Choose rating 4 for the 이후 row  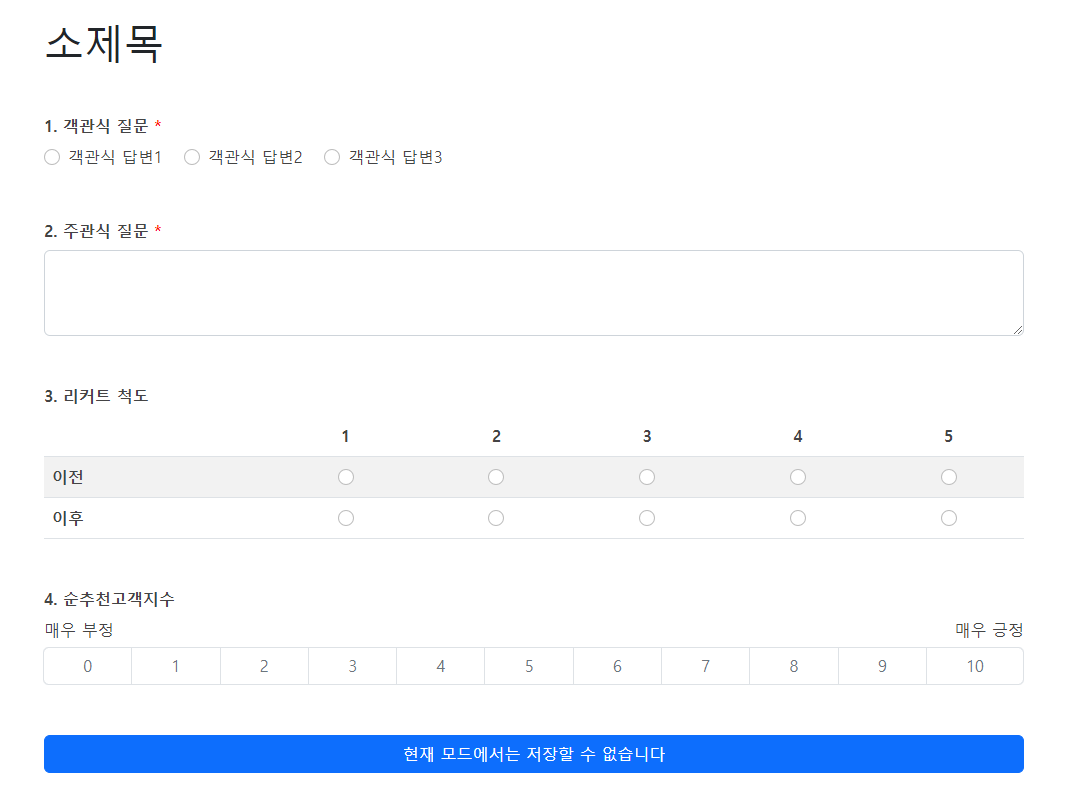click(798, 518)
